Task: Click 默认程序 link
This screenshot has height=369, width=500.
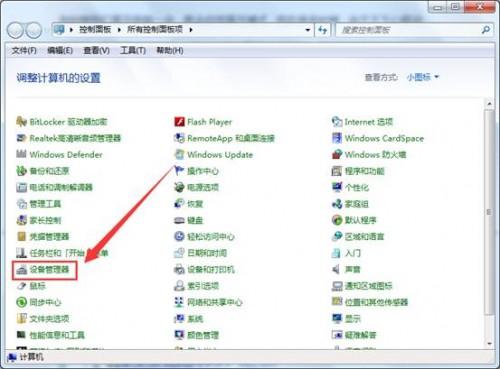Action: click(361, 220)
